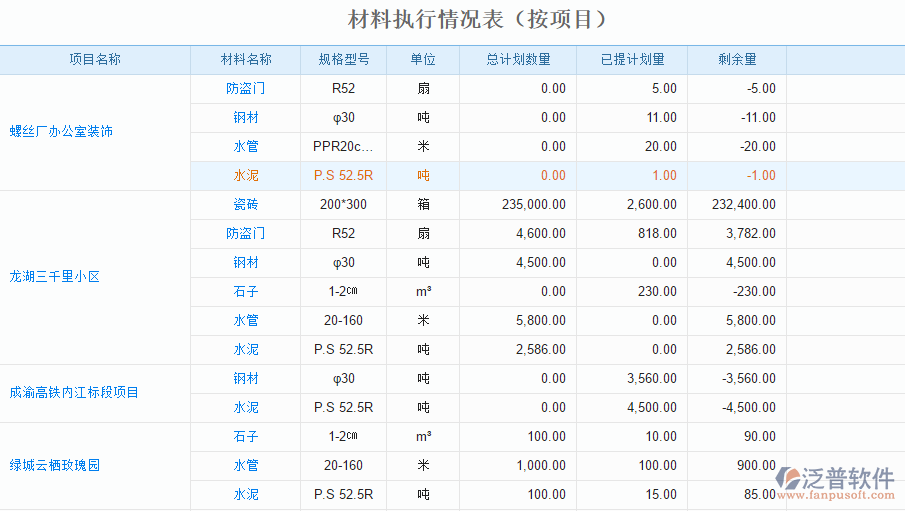Click 石子 material under 绿城云栖玫瑰园
The width and height of the screenshot is (905, 511).
click(245, 437)
